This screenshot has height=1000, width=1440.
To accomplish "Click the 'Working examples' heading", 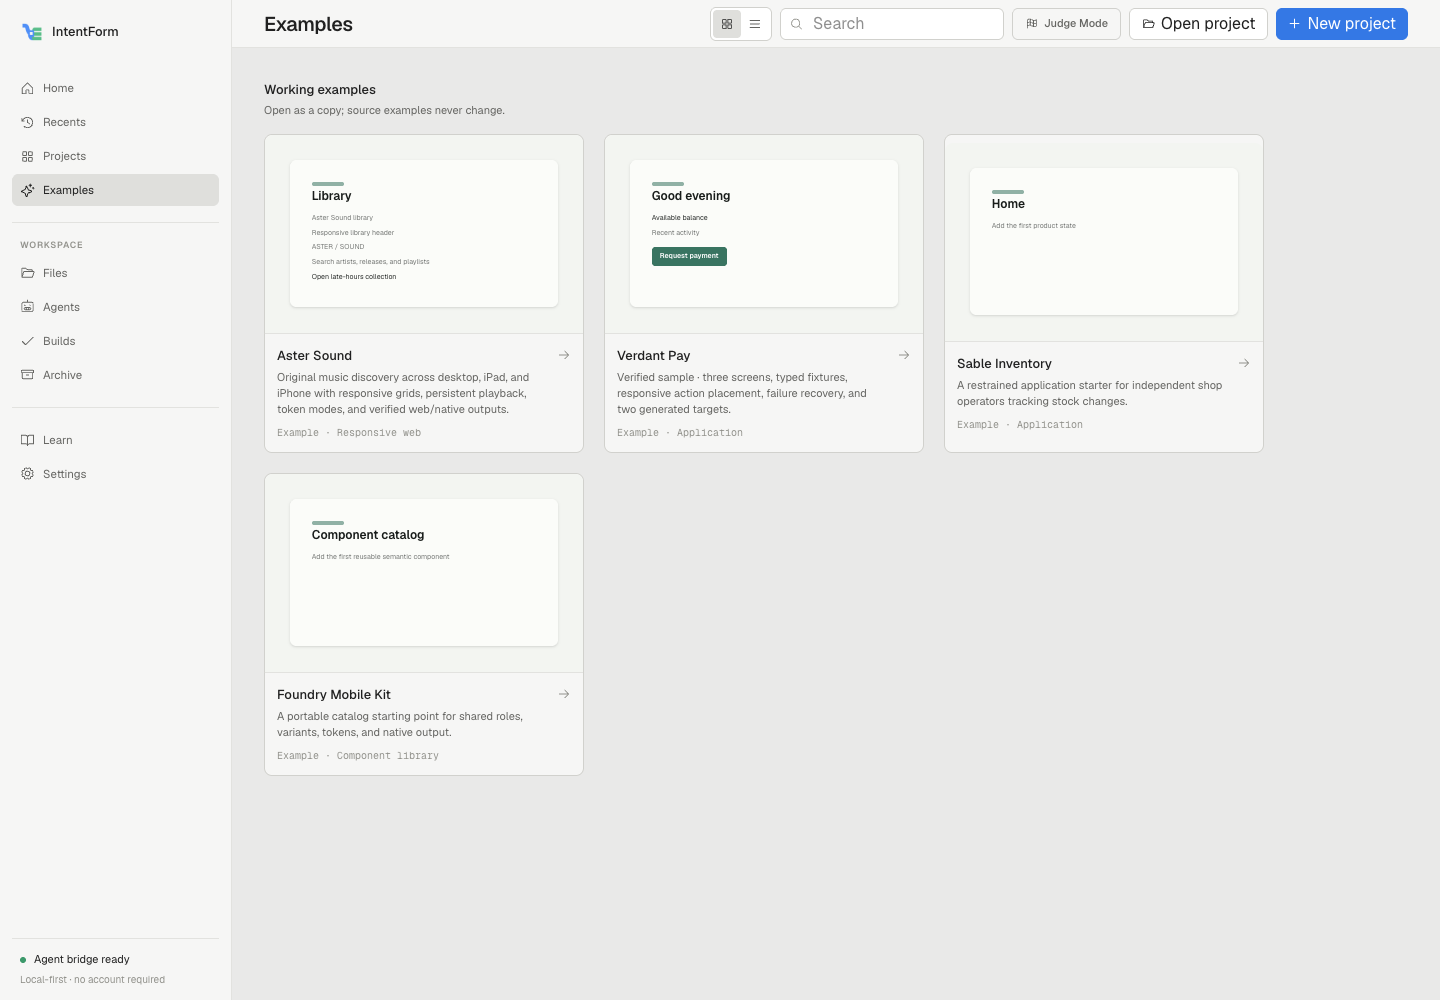I will click(x=320, y=89).
